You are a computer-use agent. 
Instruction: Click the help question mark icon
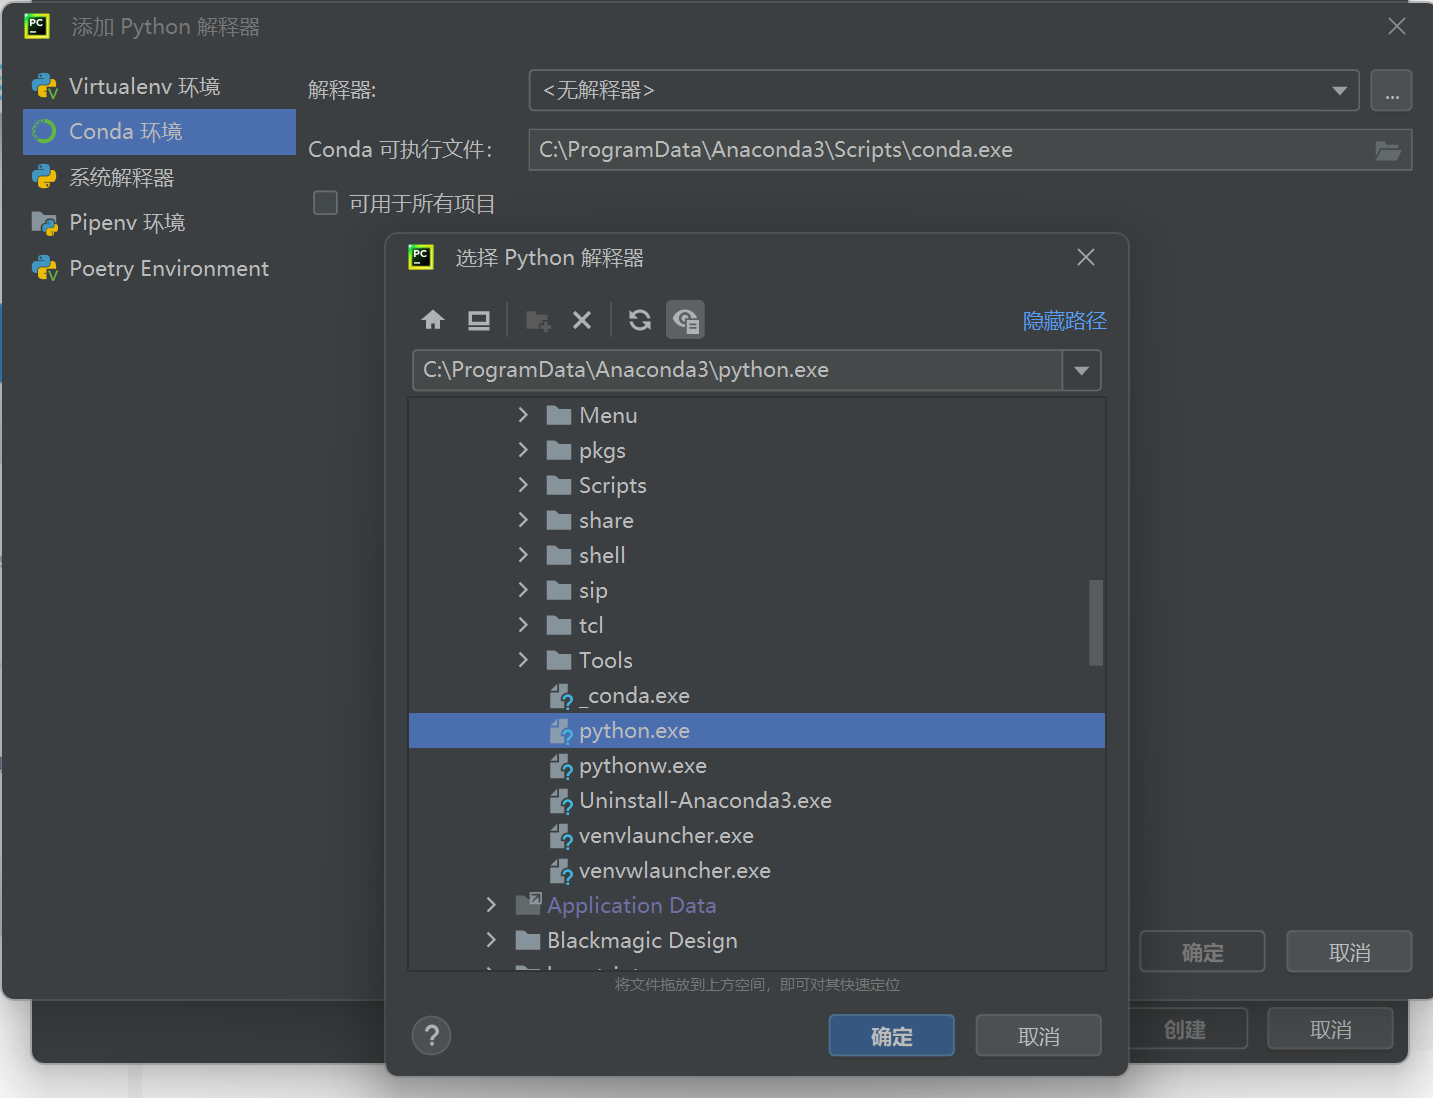pos(432,1036)
